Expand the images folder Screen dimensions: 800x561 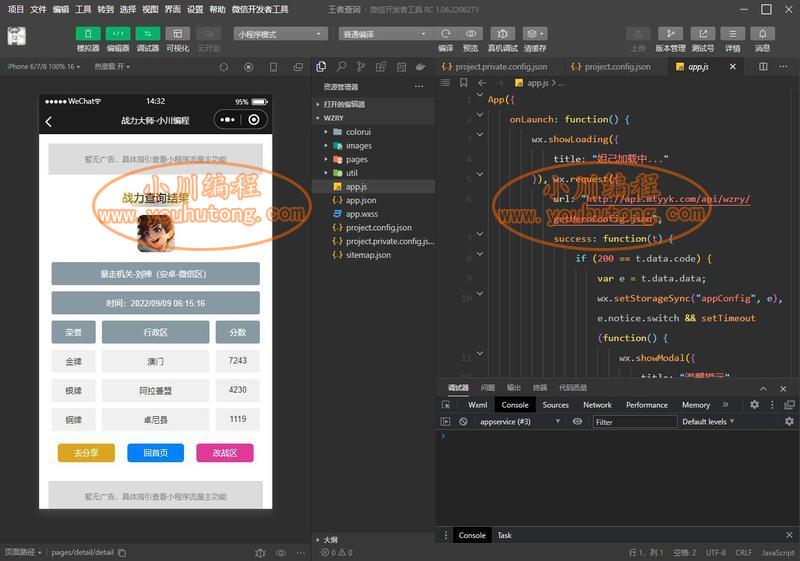[374, 145]
